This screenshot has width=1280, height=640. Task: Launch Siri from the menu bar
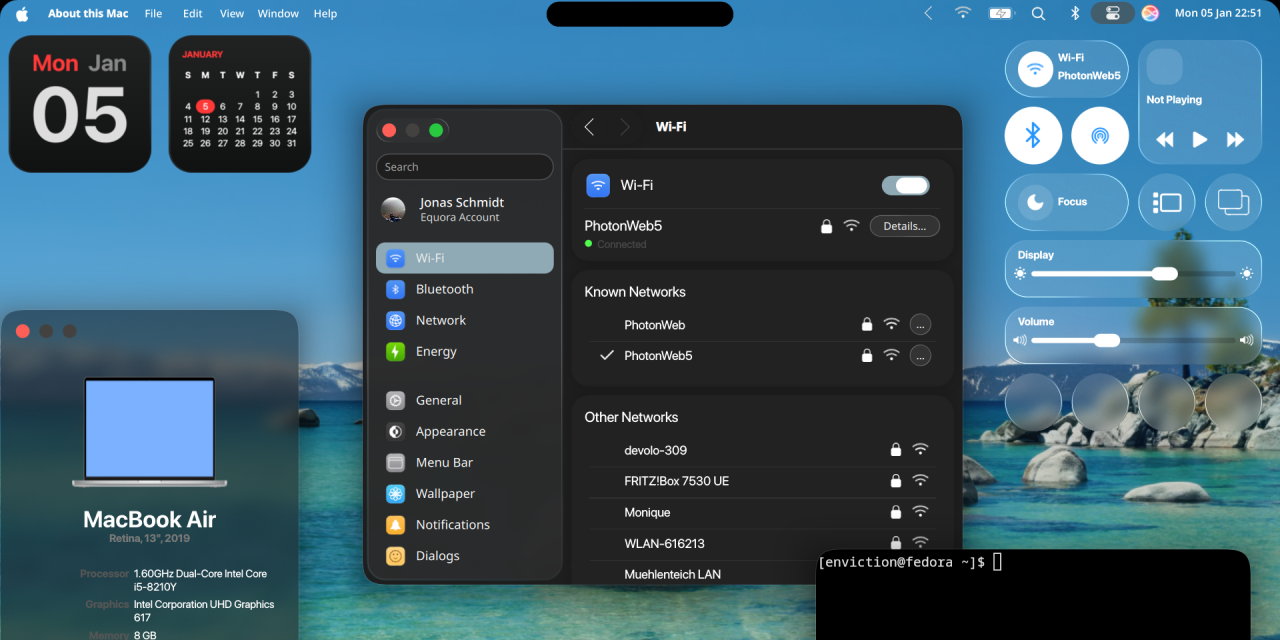click(1150, 14)
